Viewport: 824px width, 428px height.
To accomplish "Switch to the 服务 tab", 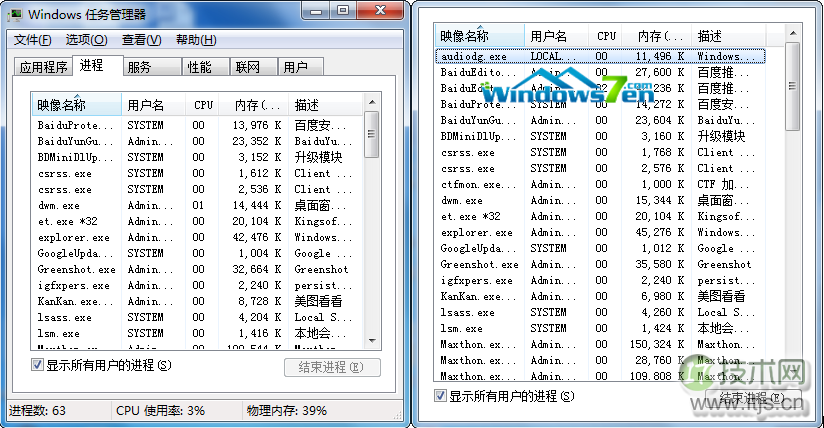I will (152, 67).
